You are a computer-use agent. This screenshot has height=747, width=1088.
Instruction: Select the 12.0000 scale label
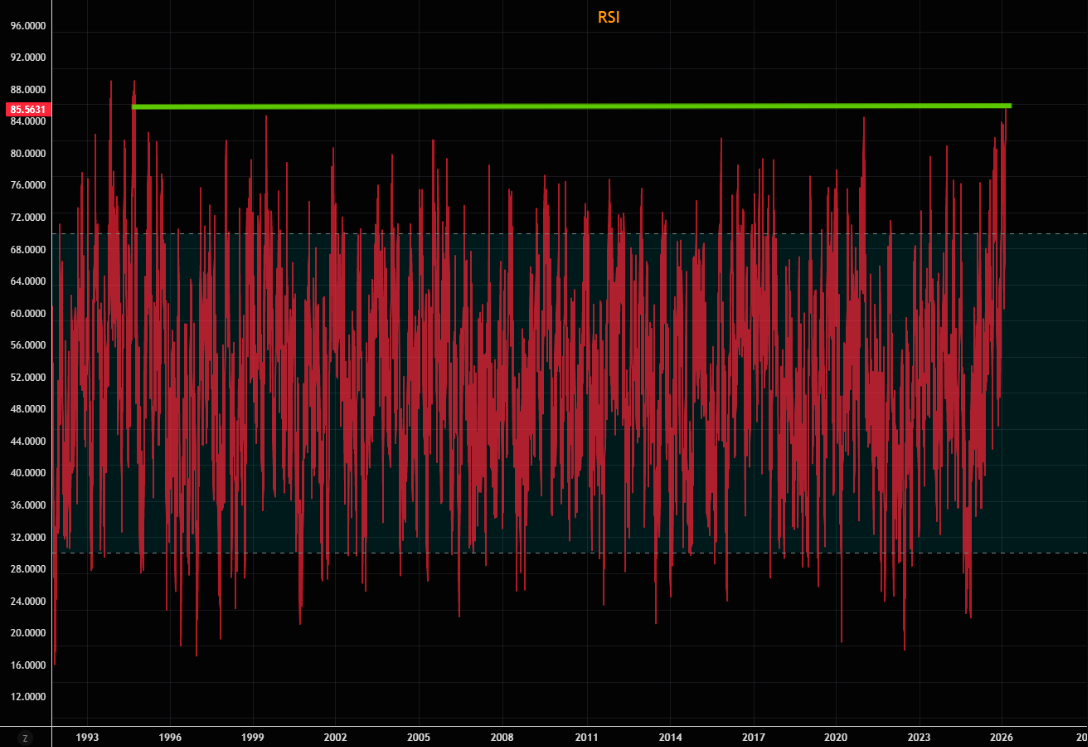pos(27,697)
